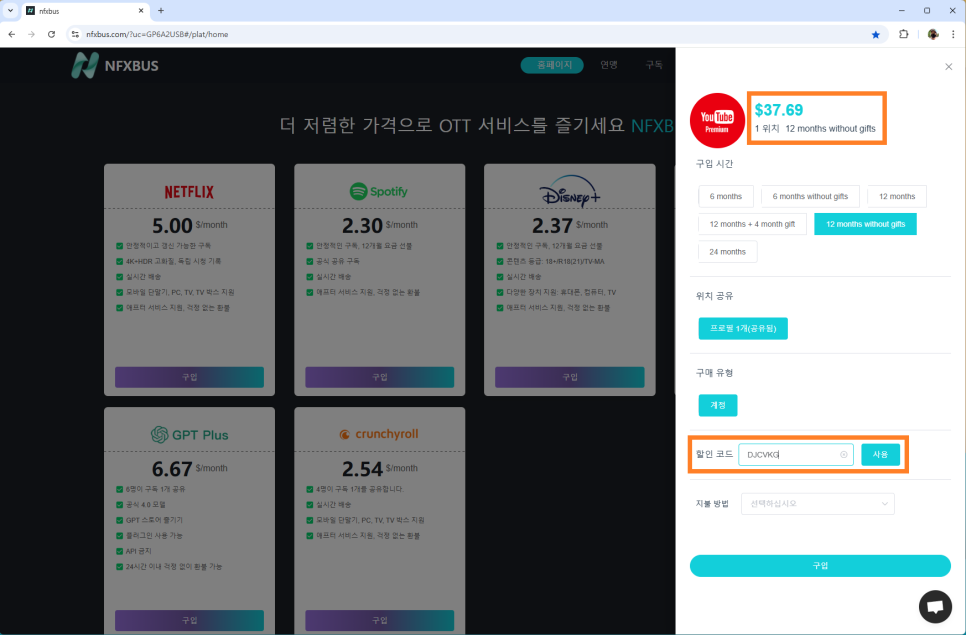Click the NFXBUS logo
The height and width of the screenshot is (635, 966).
(x=115, y=65)
